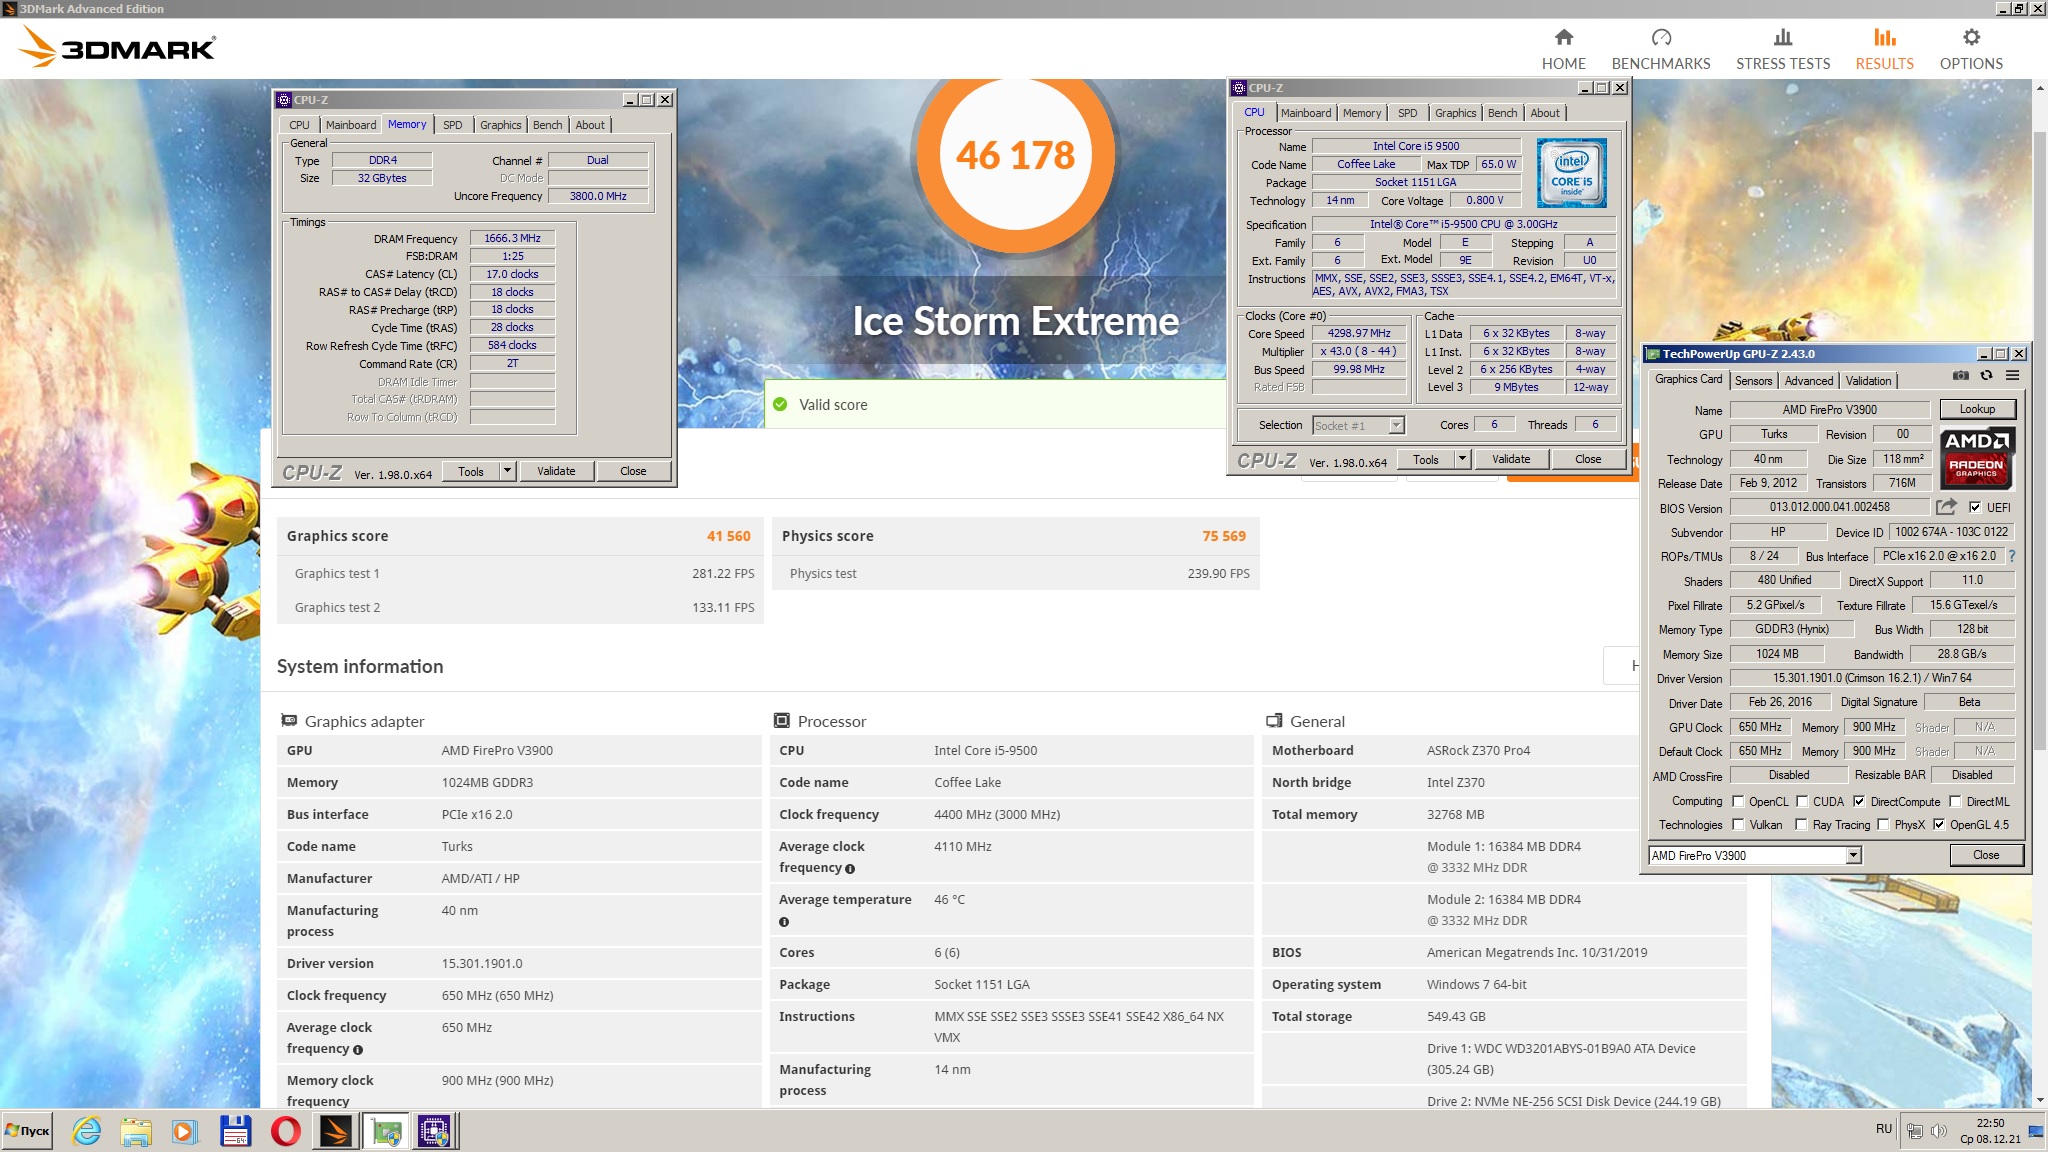
Task: Click the 3DMark vertical scrollbar down arrow
Action: [x=2040, y=1099]
